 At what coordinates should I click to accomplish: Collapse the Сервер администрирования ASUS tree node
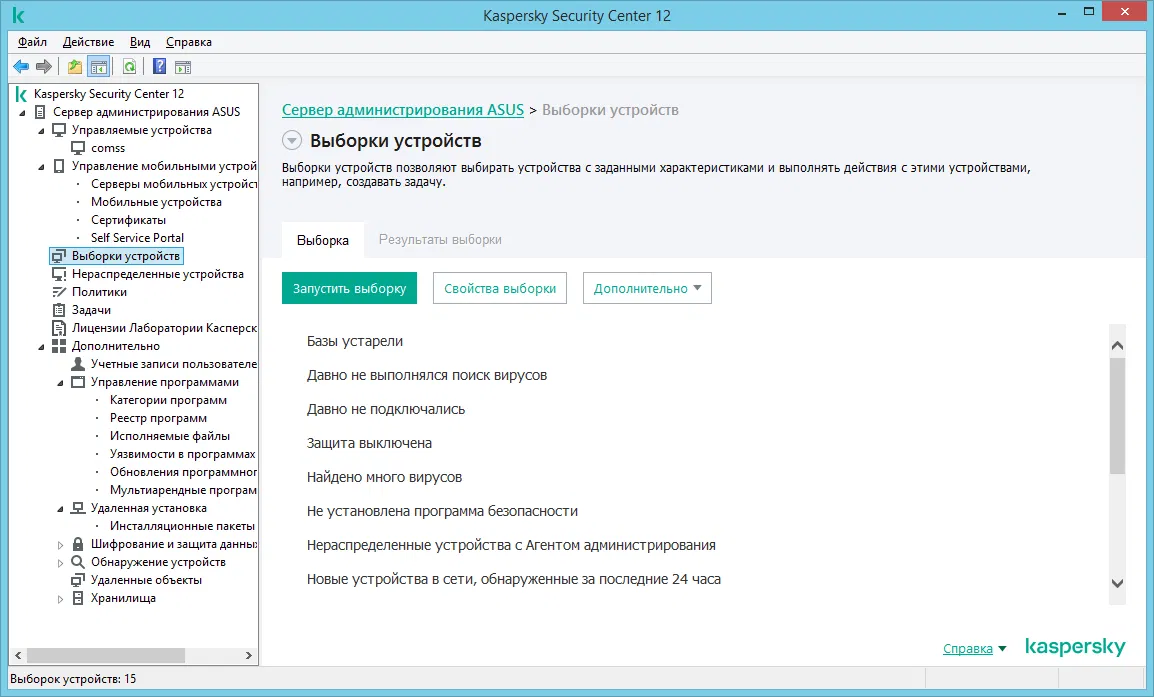coord(22,113)
